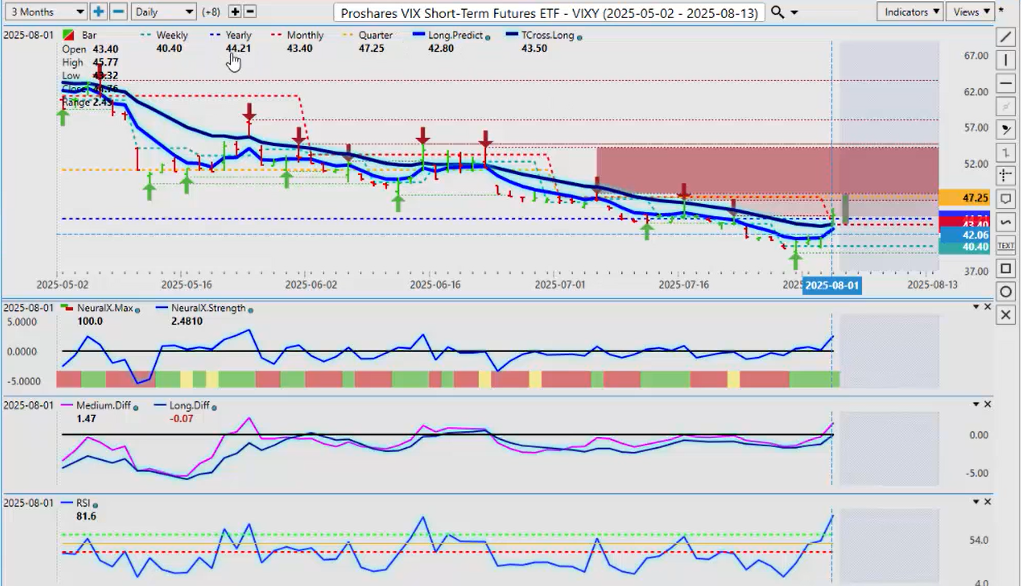Select the TEXT annotation tool
The height and width of the screenshot is (586, 1021).
(x=1006, y=245)
